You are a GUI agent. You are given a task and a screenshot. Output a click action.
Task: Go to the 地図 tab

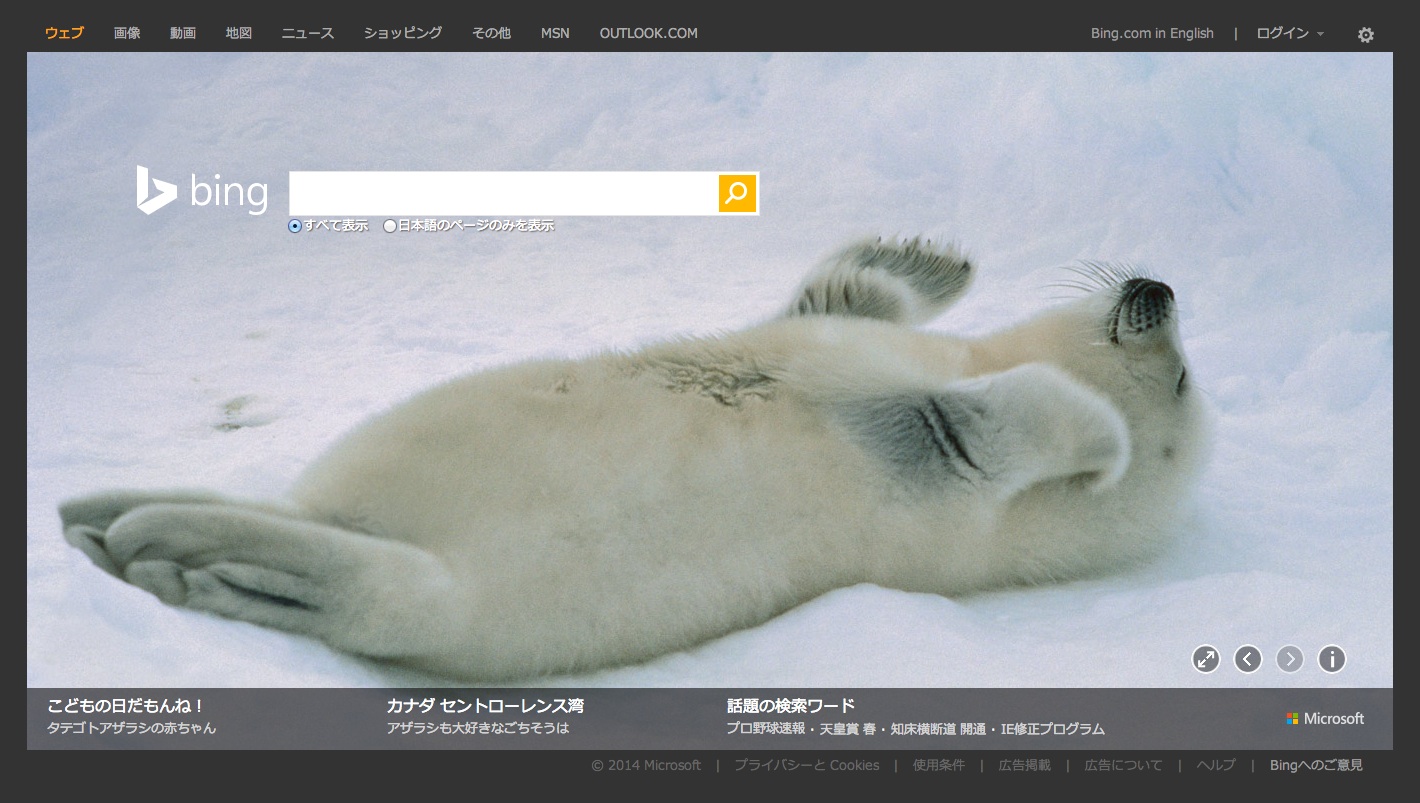pos(239,33)
